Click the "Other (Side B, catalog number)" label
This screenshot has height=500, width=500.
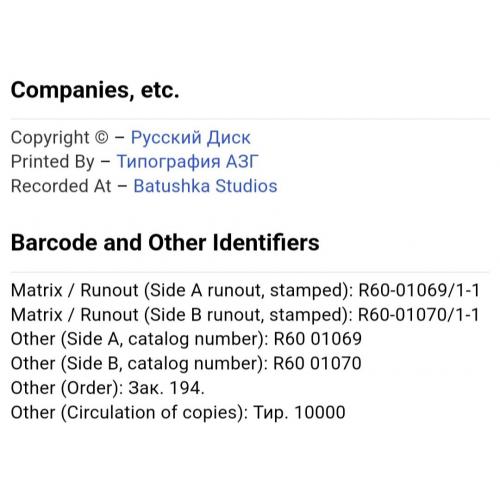(x=139, y=364)
